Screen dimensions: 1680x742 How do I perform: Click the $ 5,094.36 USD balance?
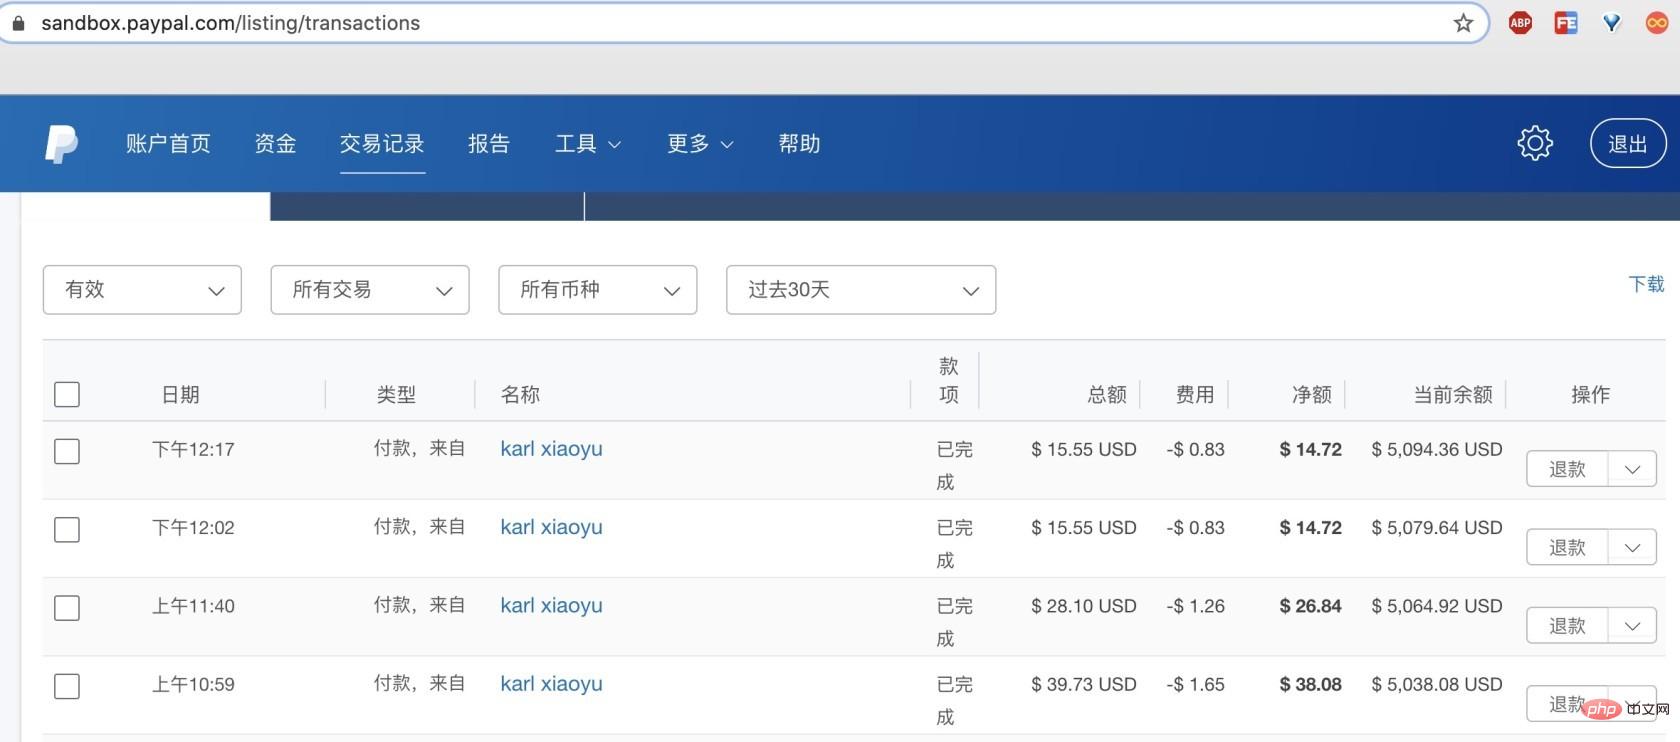1437,449
